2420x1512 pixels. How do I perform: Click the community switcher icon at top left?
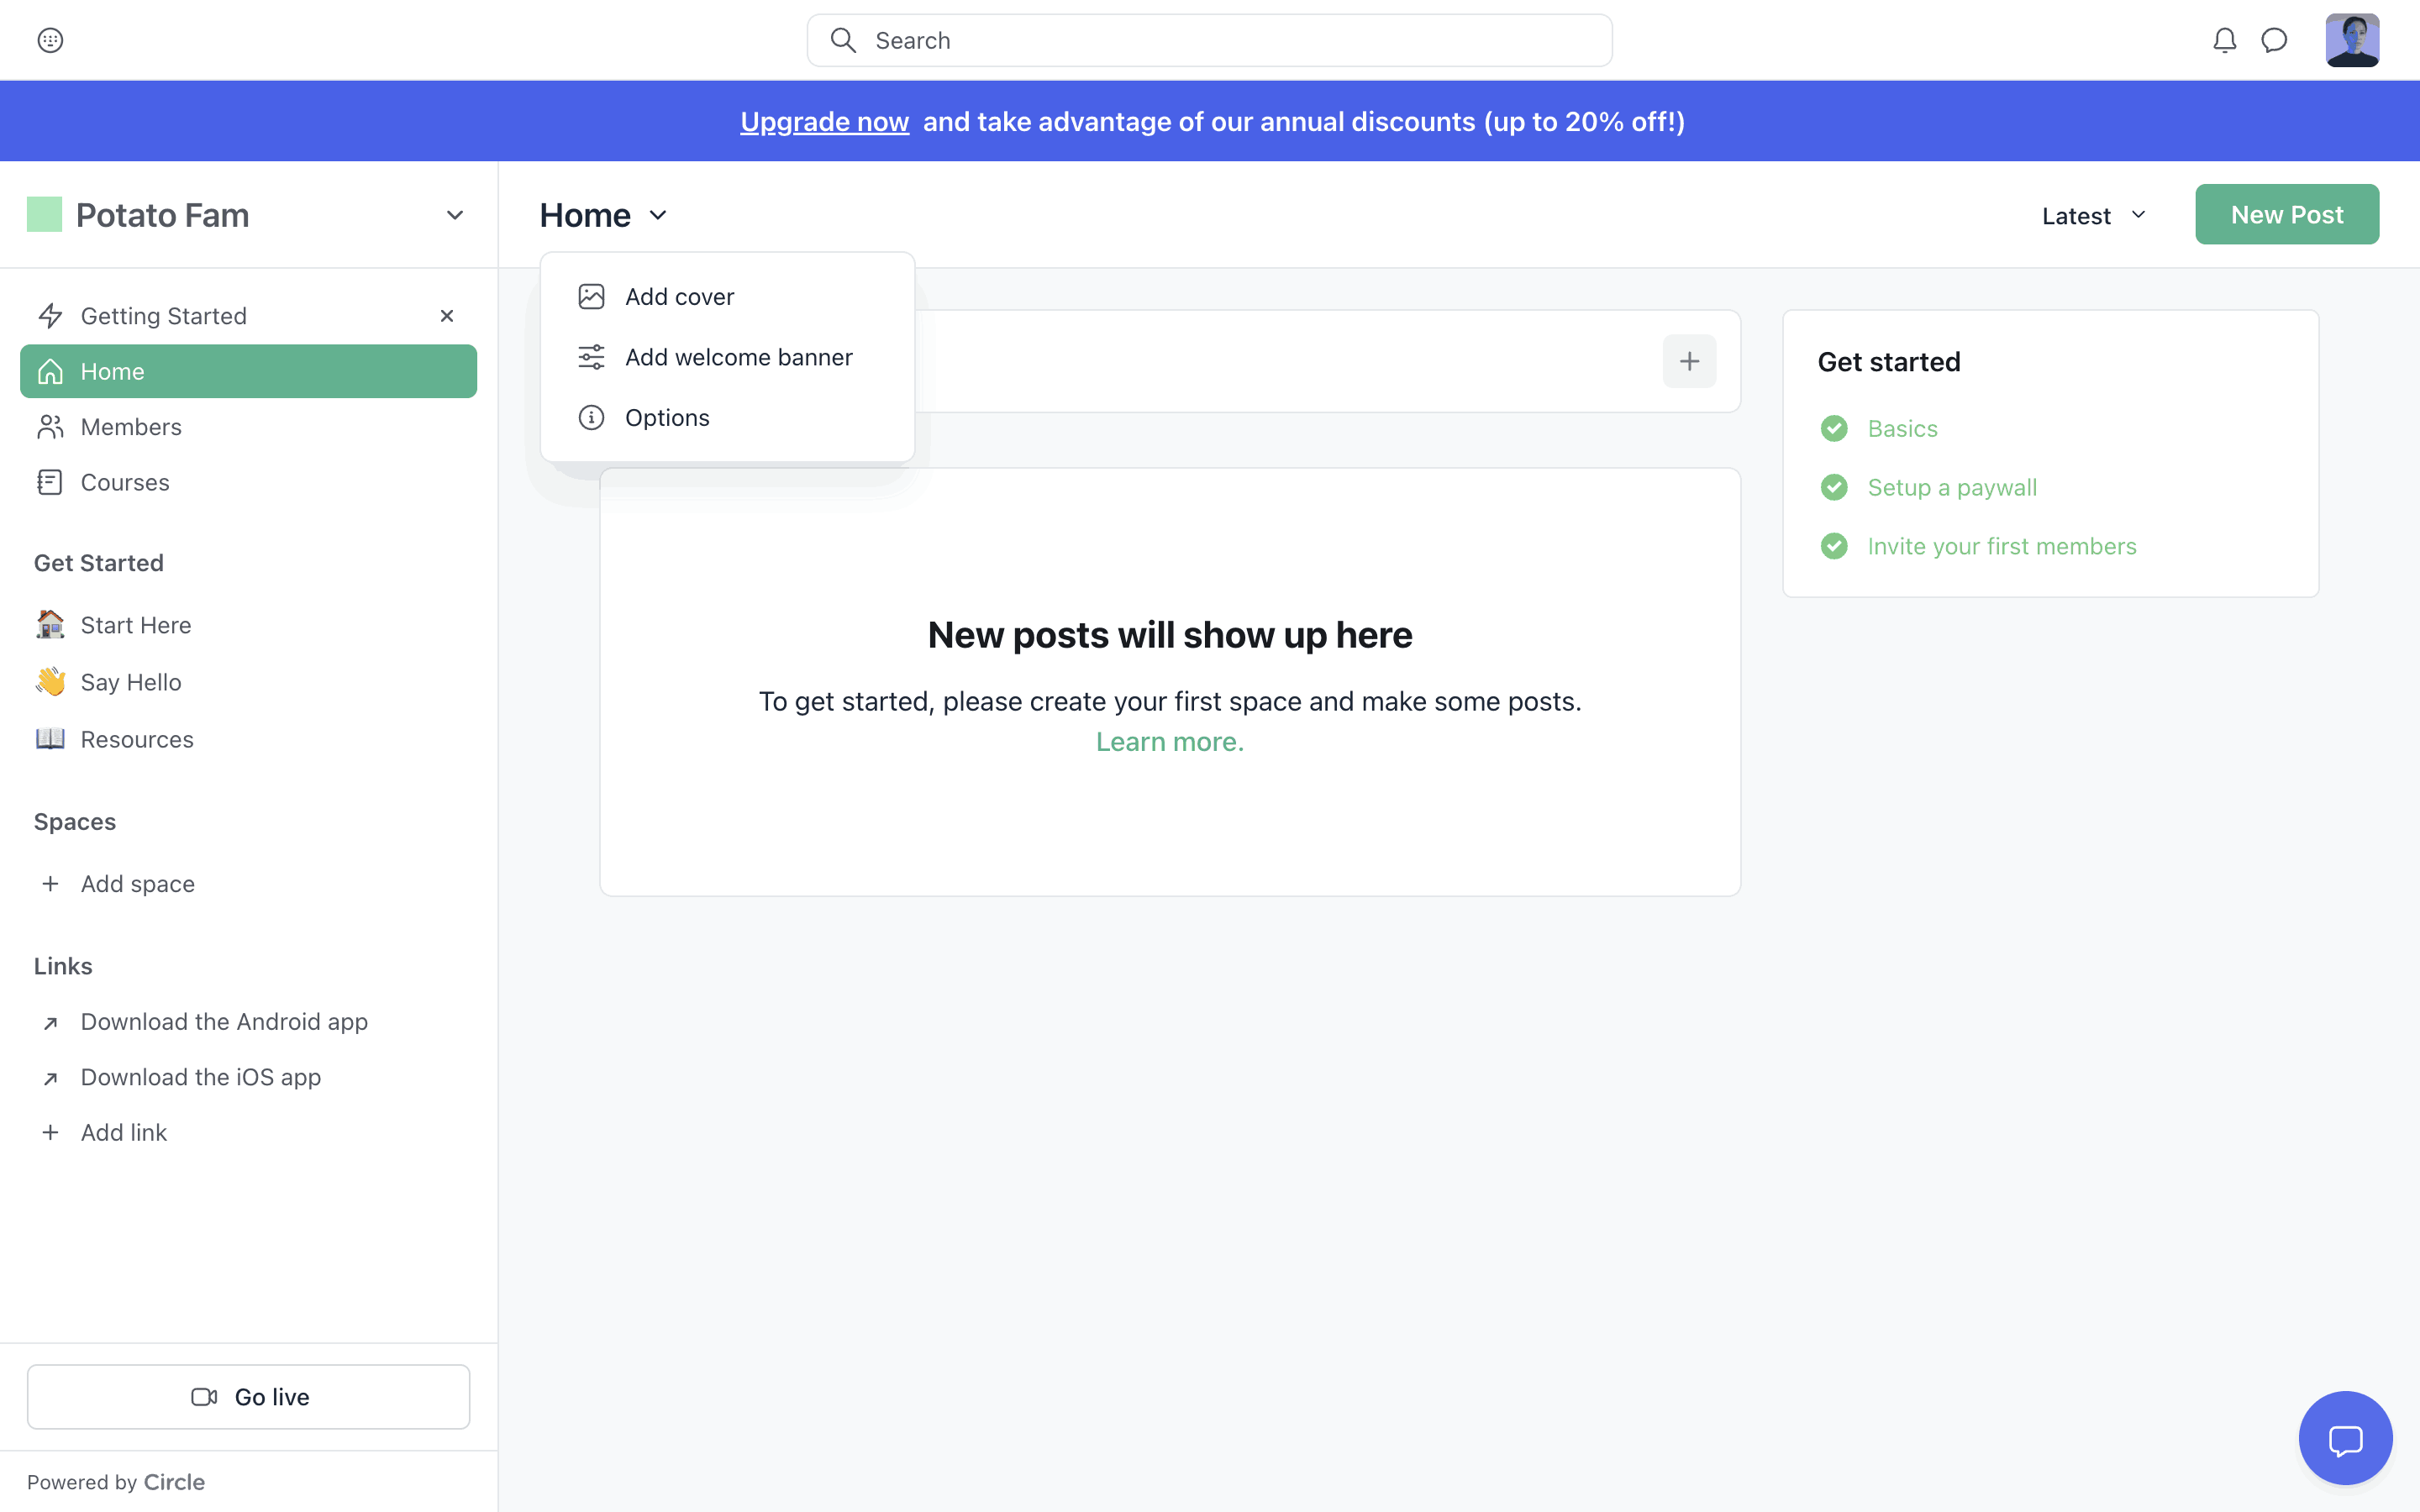coord(50,40)
